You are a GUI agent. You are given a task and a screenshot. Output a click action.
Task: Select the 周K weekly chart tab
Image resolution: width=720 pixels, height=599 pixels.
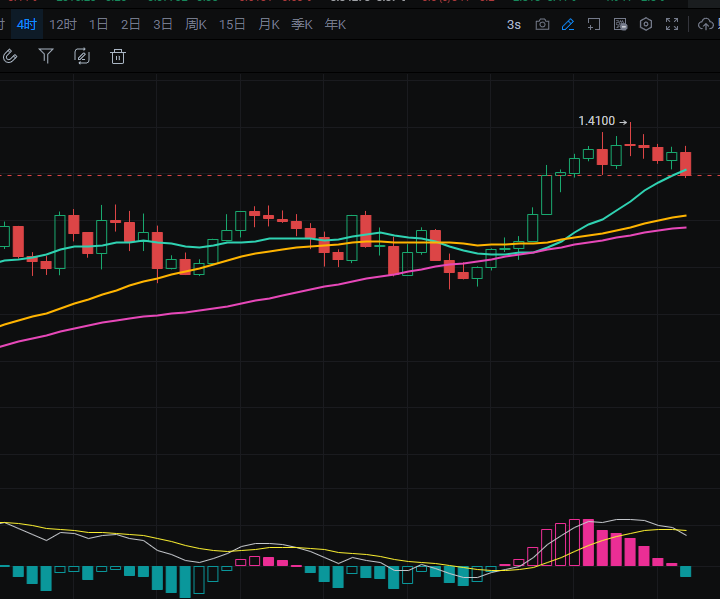coord(196,24)
